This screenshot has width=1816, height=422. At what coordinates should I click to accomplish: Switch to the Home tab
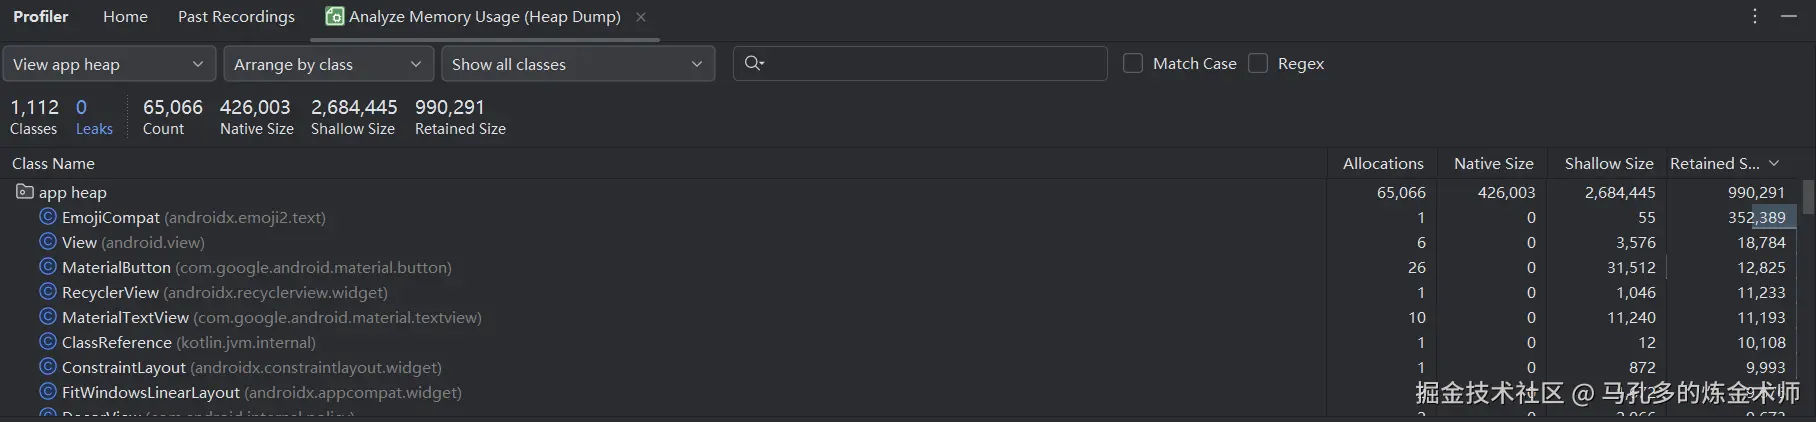125,17
